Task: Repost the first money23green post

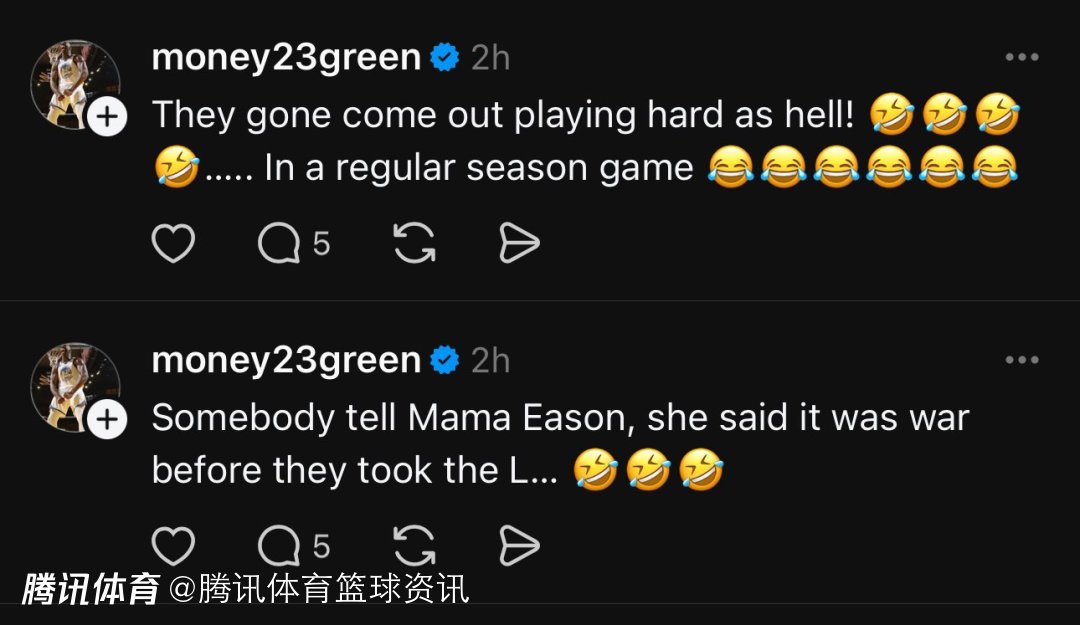Action: click(x=414, y=243)
